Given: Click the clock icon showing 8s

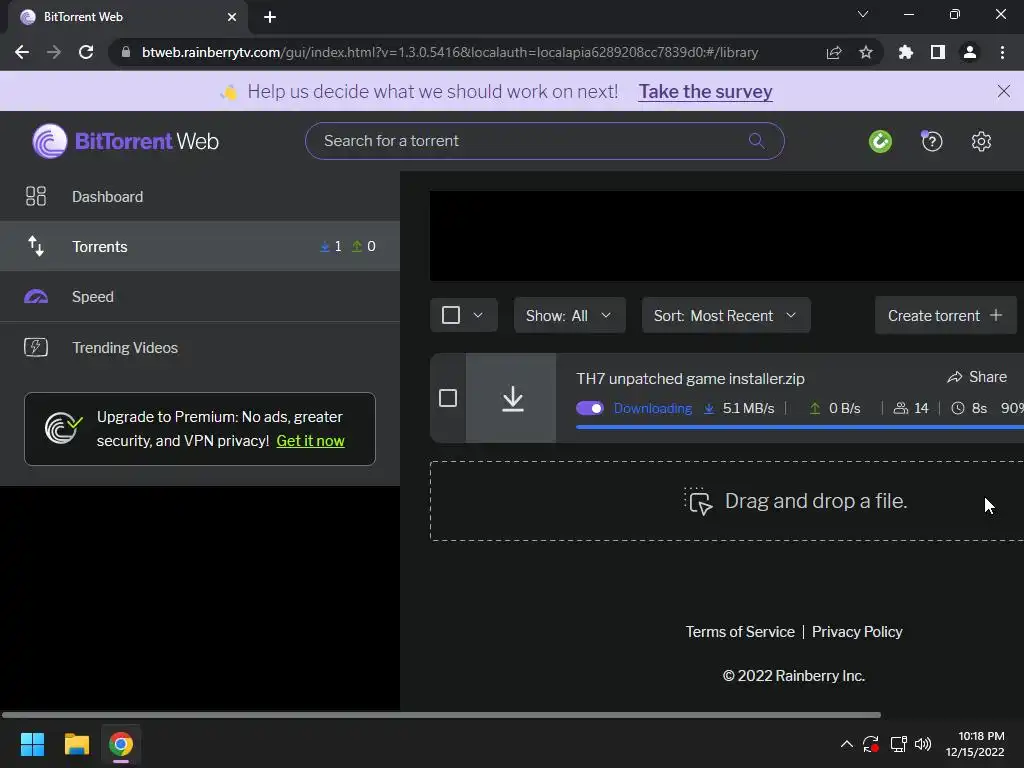Looking at the screenshot, I should [957, 408].
